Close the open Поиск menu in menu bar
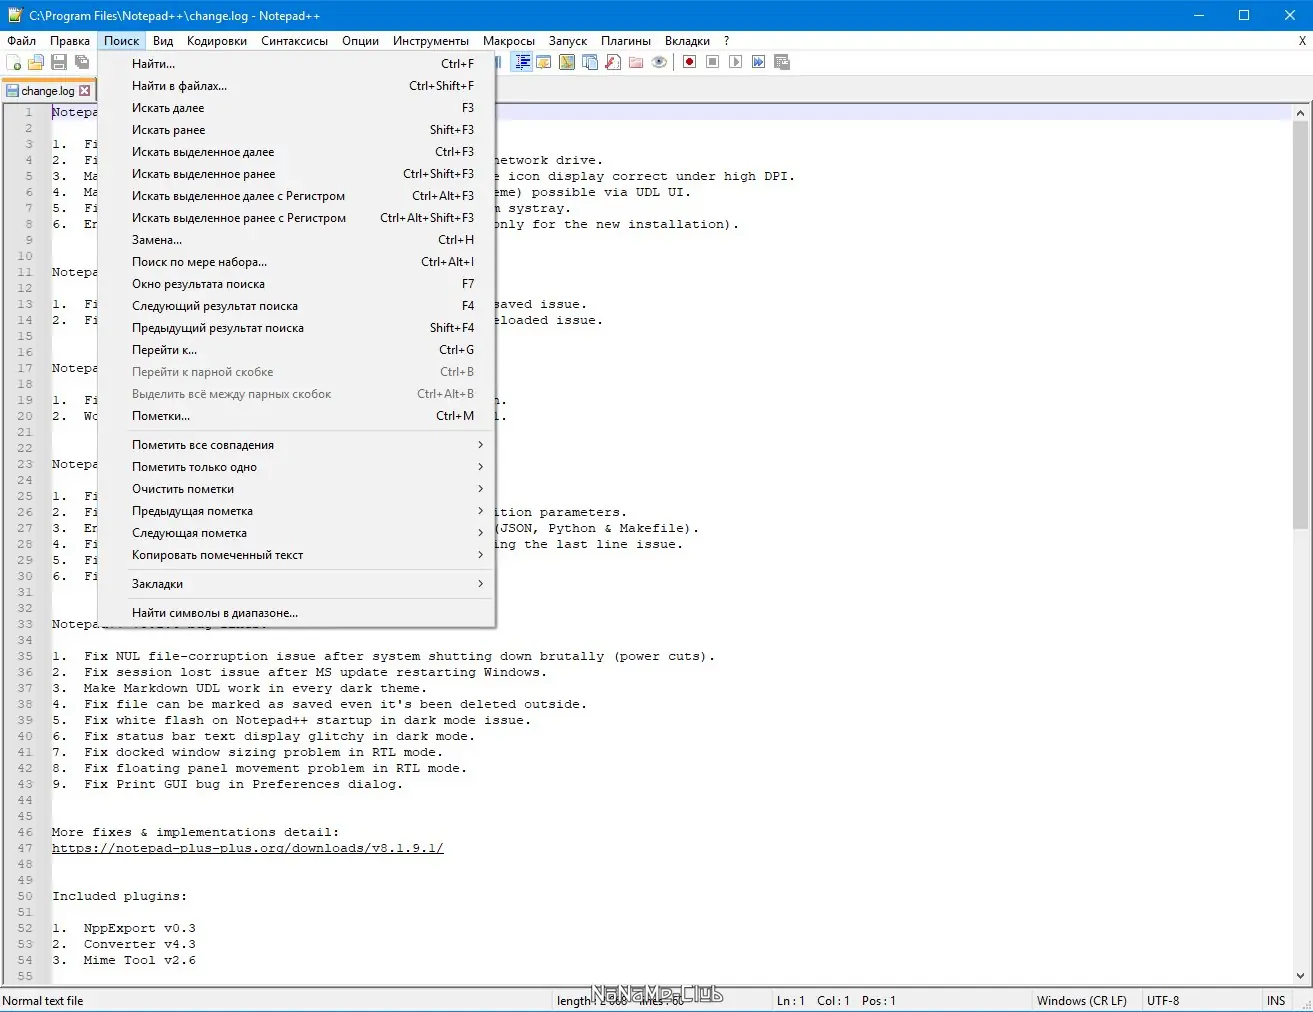1313x1012 pixels. coord(122,41)
